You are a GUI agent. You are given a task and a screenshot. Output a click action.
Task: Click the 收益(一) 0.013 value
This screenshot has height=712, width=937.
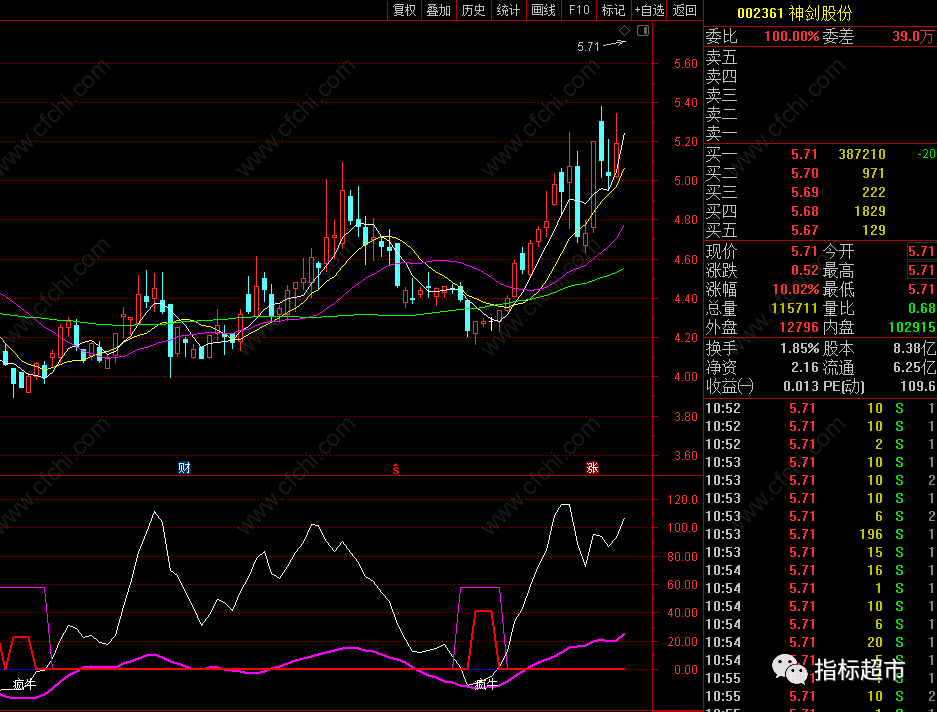click(801, 386)
